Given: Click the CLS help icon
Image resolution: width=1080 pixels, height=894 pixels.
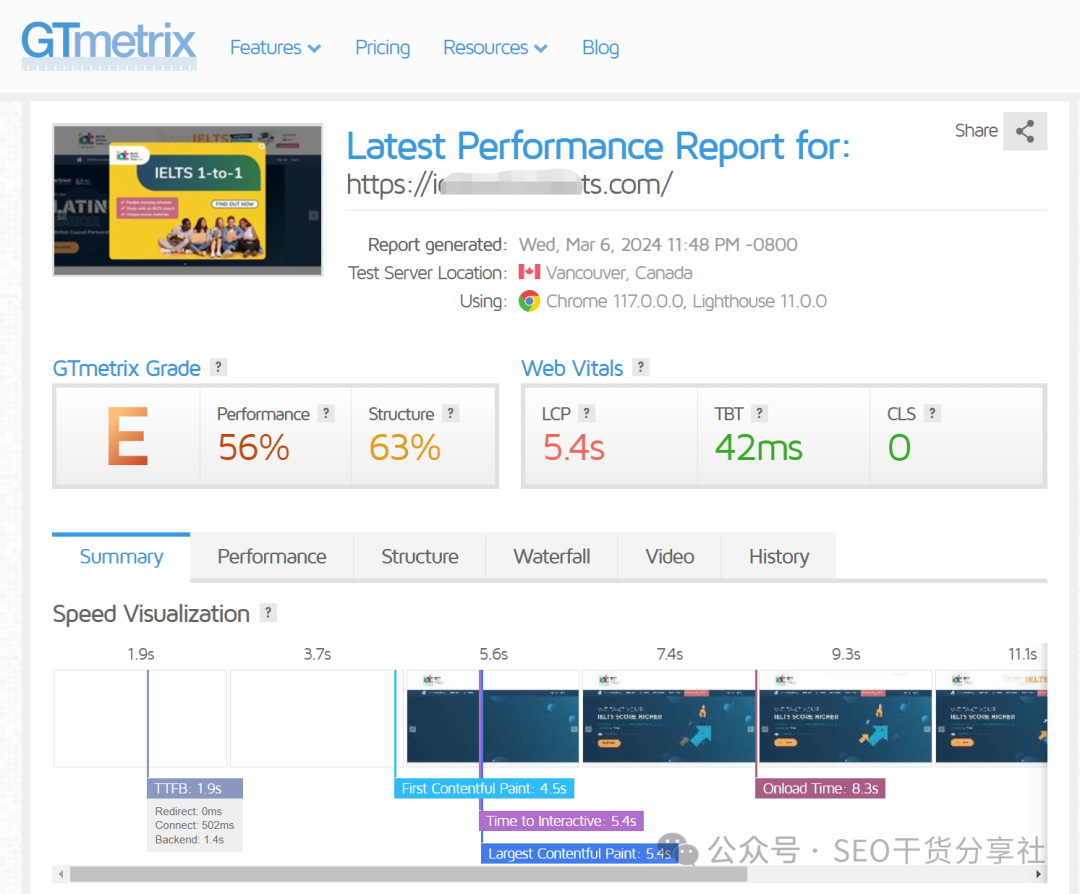Looking at the screenshot, I should click(932, 413).
